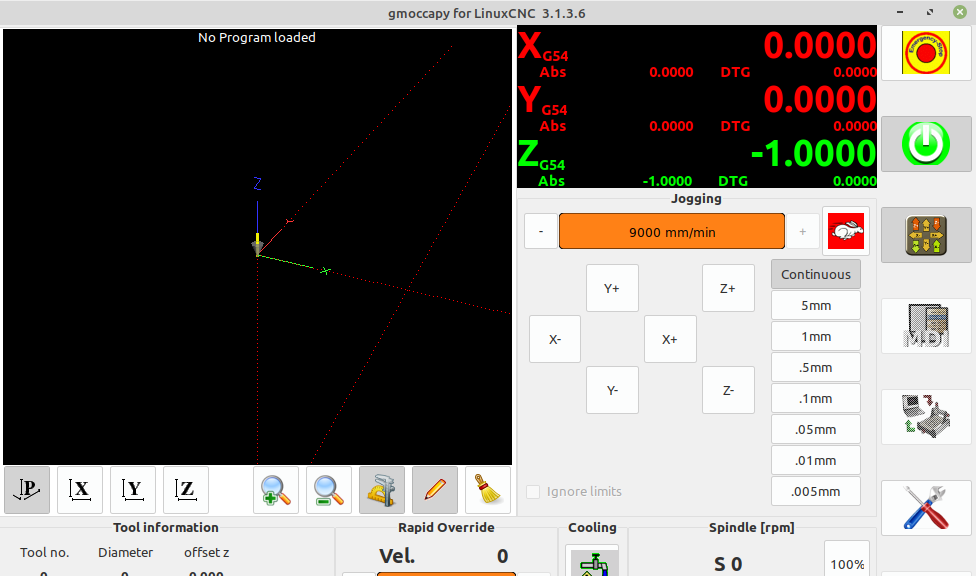Select .05mm jog increment
This screenshot has width=976, height=576.
[x=815, y=430]
